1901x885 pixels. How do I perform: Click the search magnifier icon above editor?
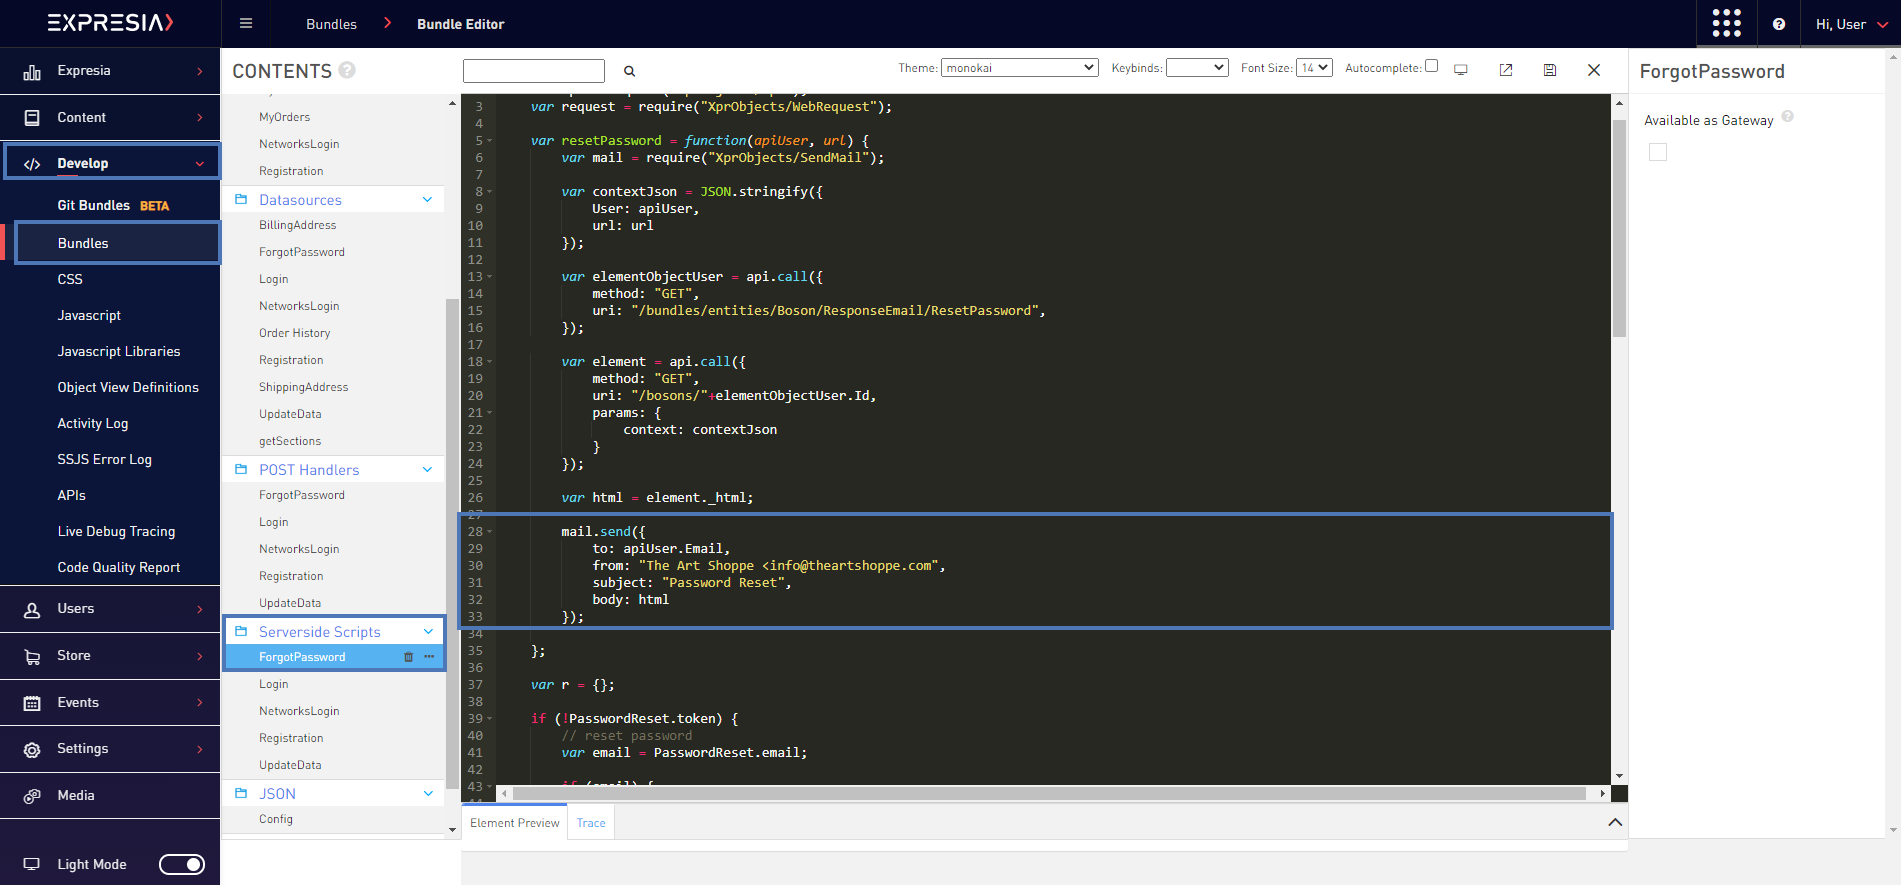[630, 71]
